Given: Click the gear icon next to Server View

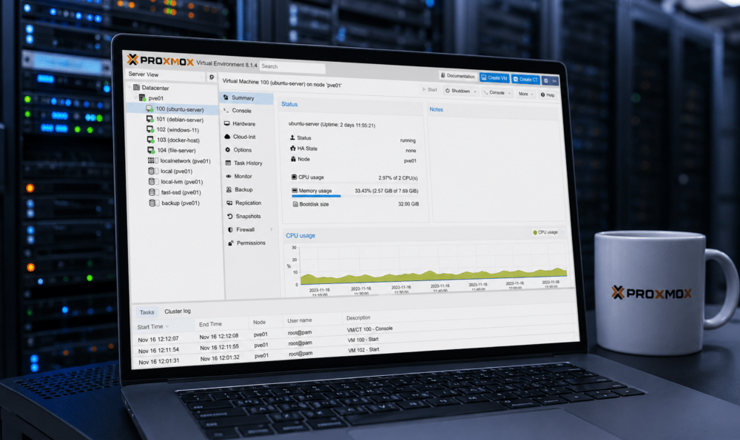Looking at the screenshot, I should (211, 77).
